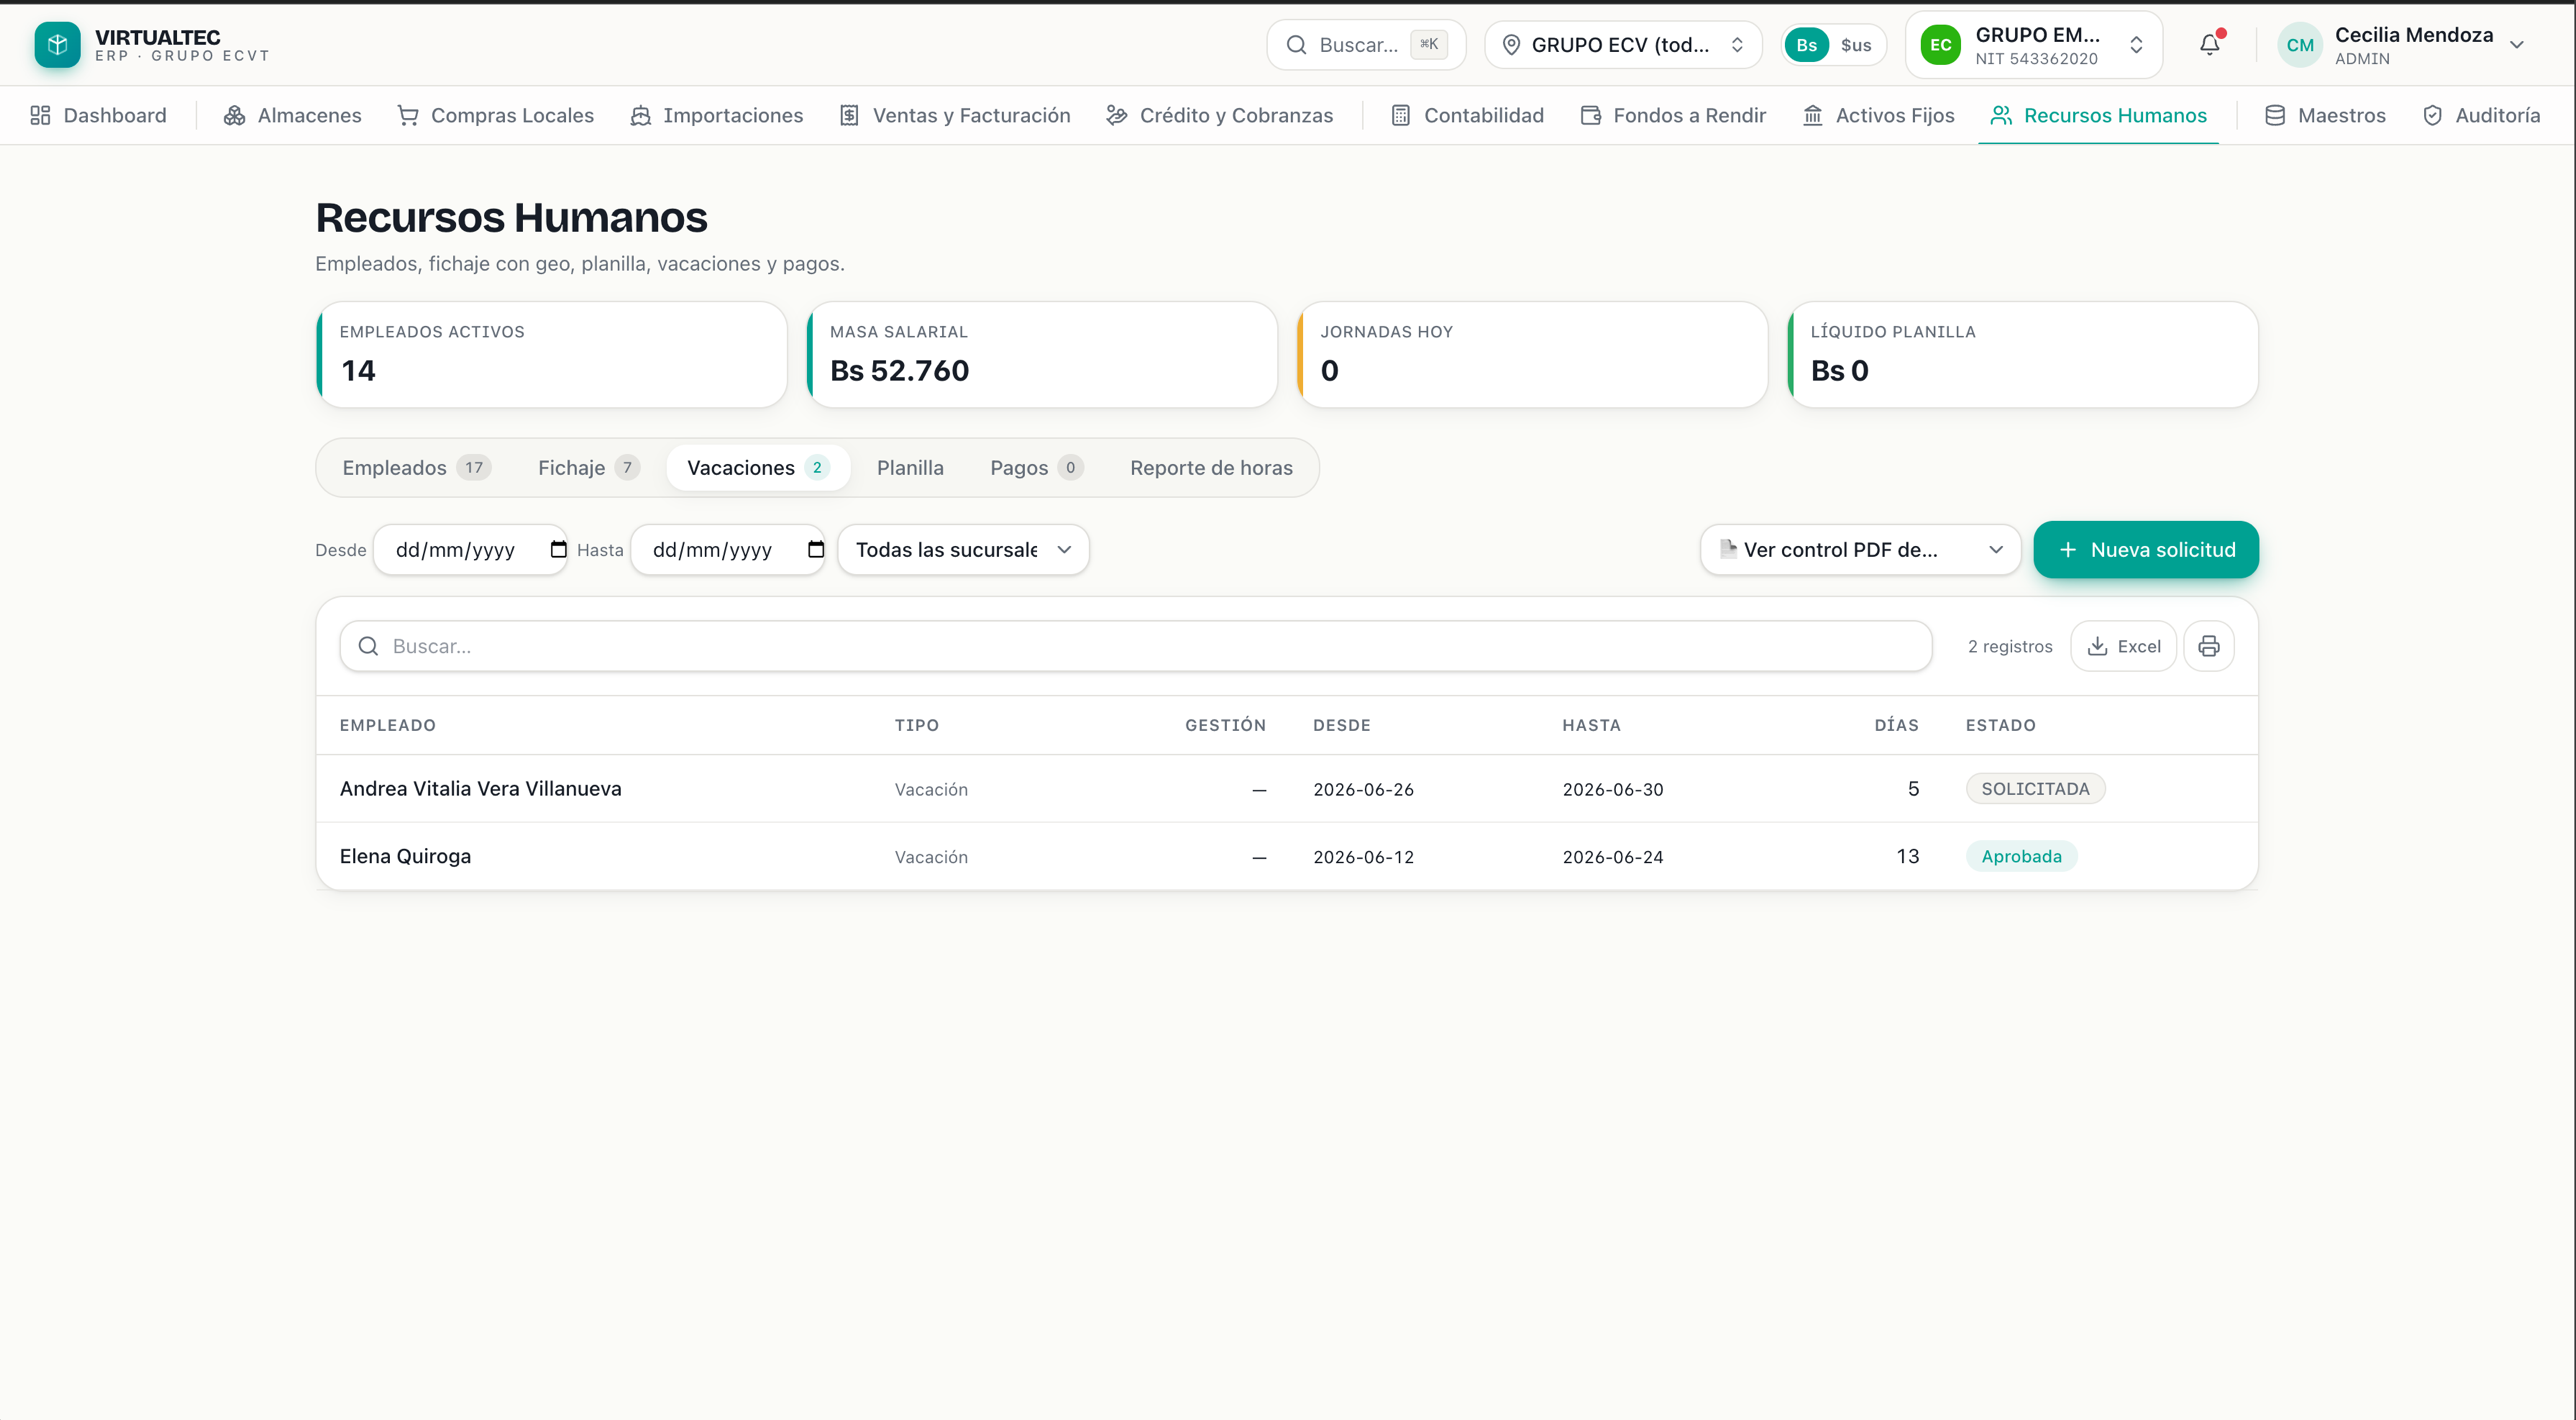Open the notifications bell
This screenshot has height=1420, width=2576.
point(2210,45)
